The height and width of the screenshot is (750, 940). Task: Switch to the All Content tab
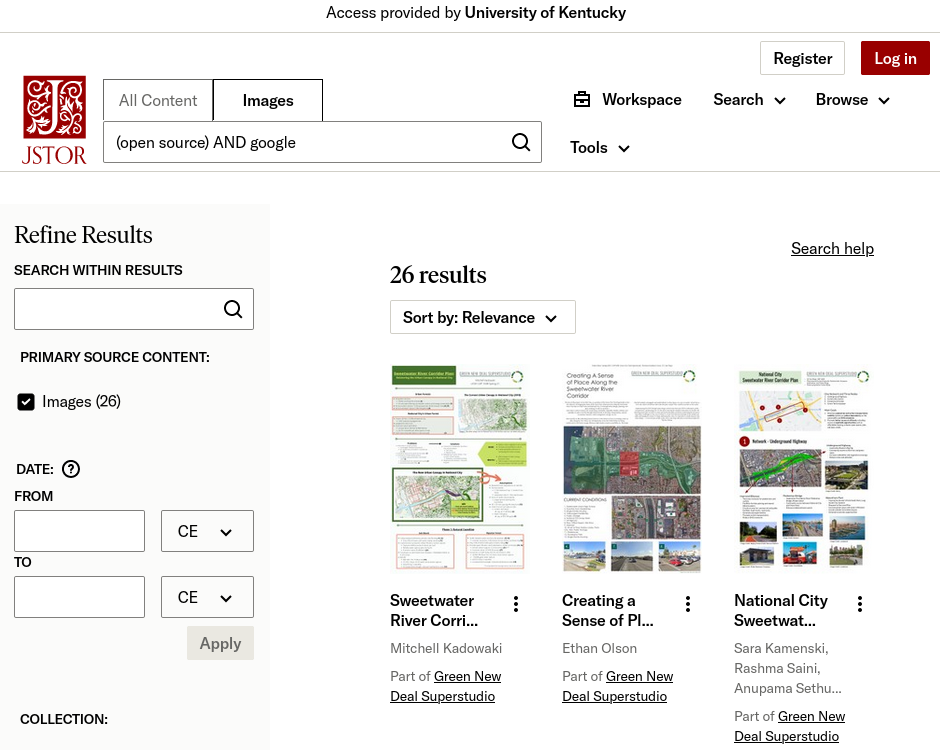point(158,100)
